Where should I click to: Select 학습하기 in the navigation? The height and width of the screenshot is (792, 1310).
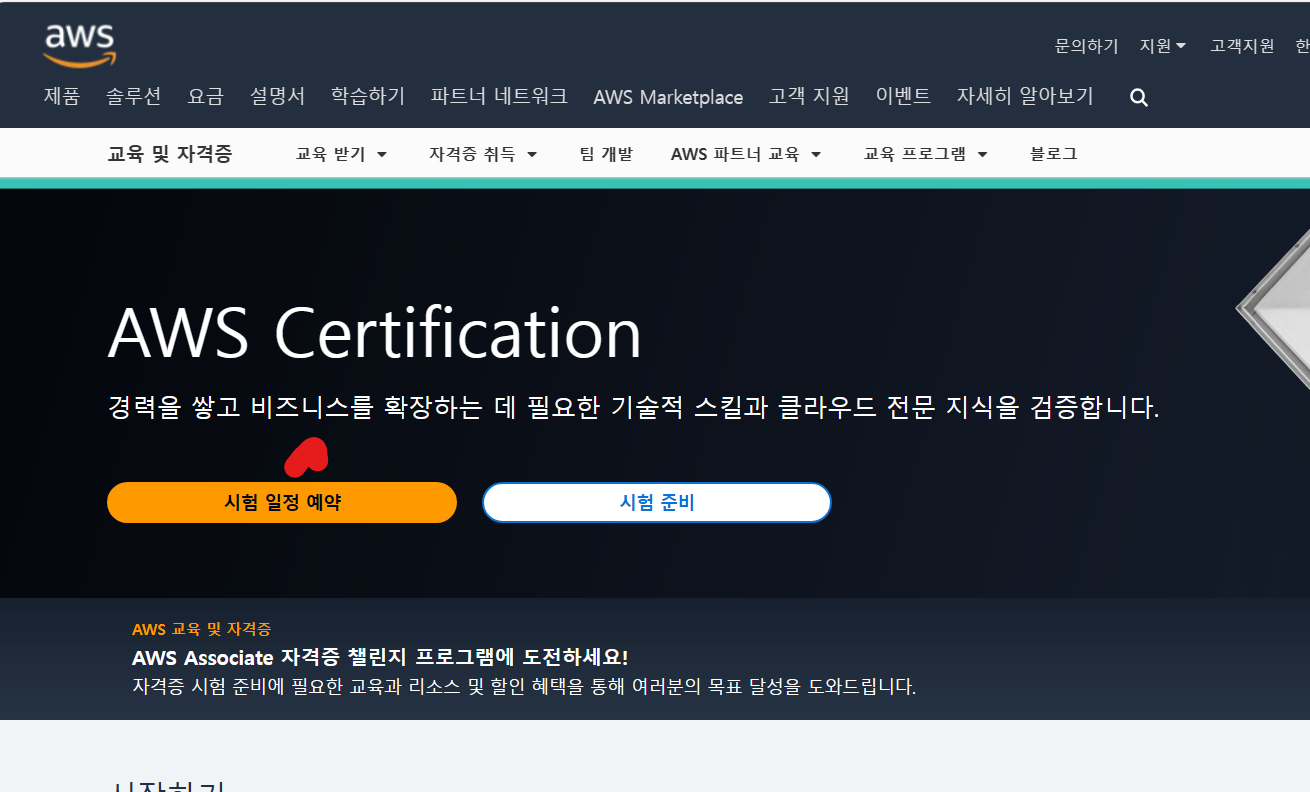[368, 96]
